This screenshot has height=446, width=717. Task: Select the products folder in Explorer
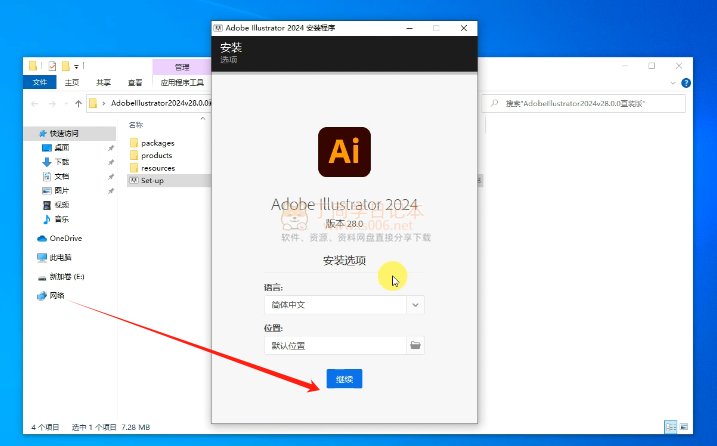point(156,156)
